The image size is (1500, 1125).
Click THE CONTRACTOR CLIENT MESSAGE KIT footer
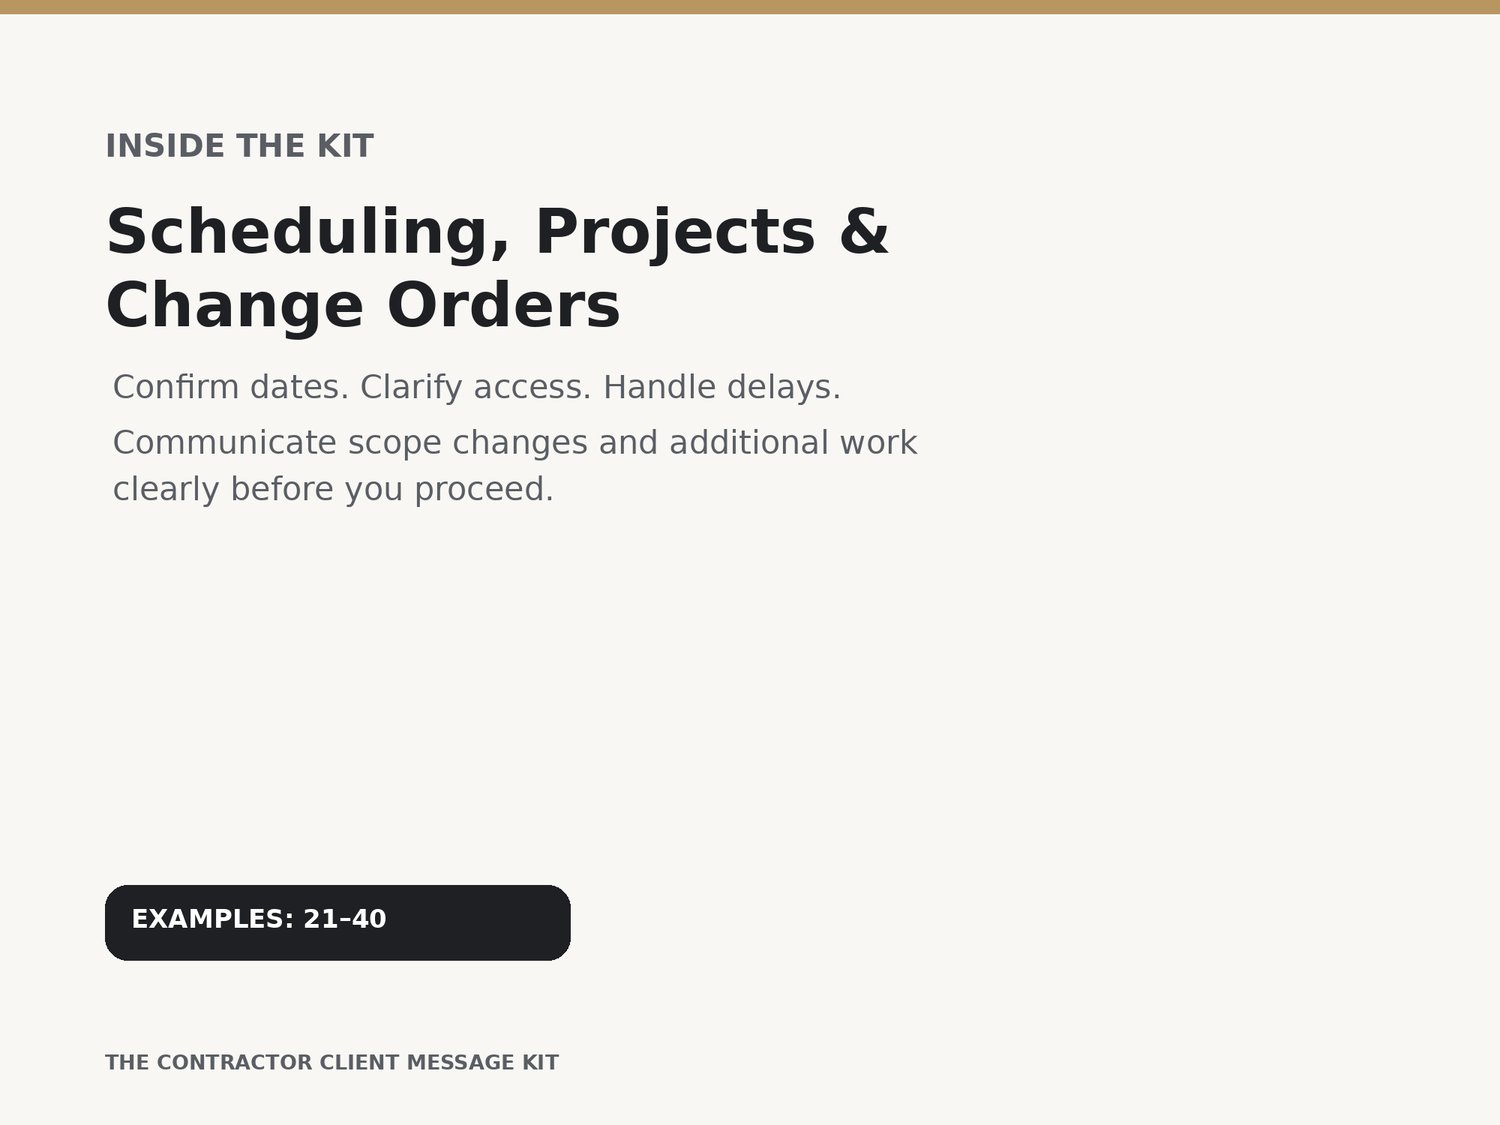pyautogui.click(x=332, y=1062)
